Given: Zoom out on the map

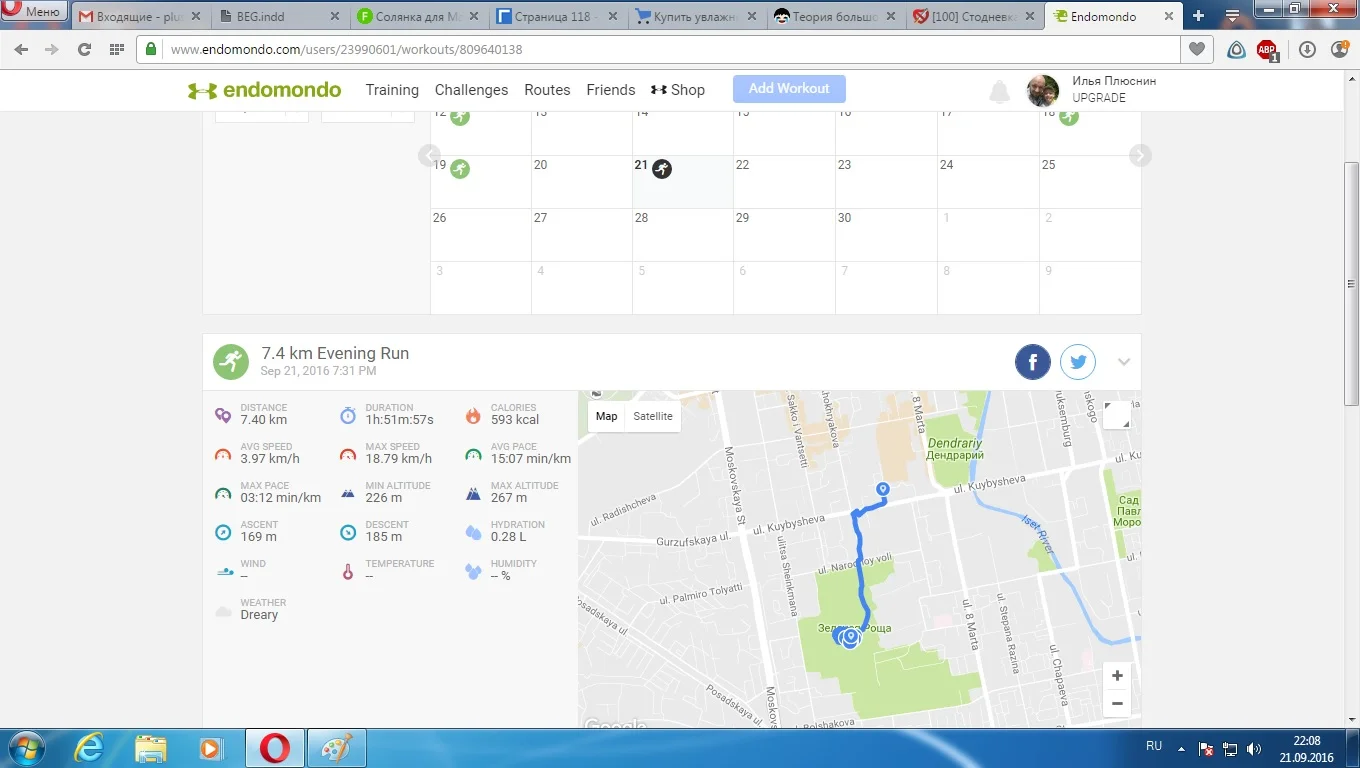Looking at the screenshot, I should pos(1117,703).
